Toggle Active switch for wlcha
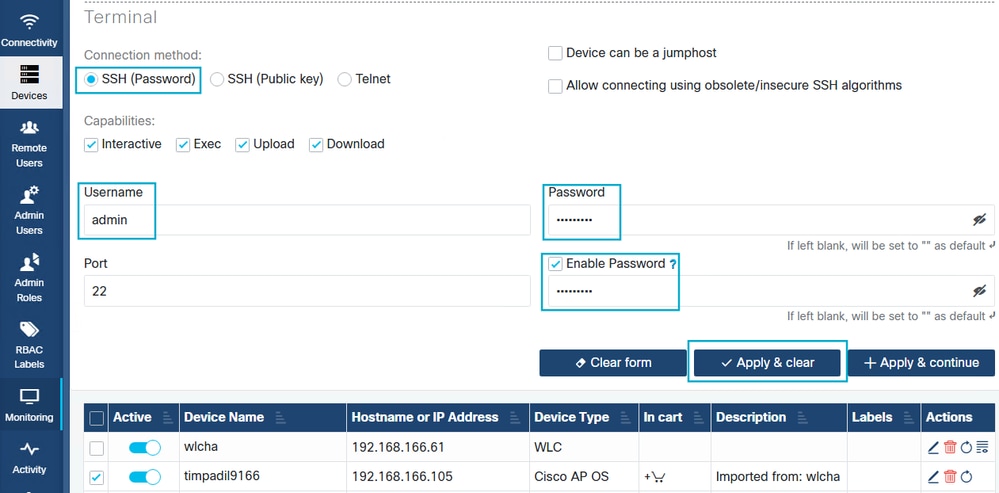Screen dimensions: 999x493 coord(144,447)
